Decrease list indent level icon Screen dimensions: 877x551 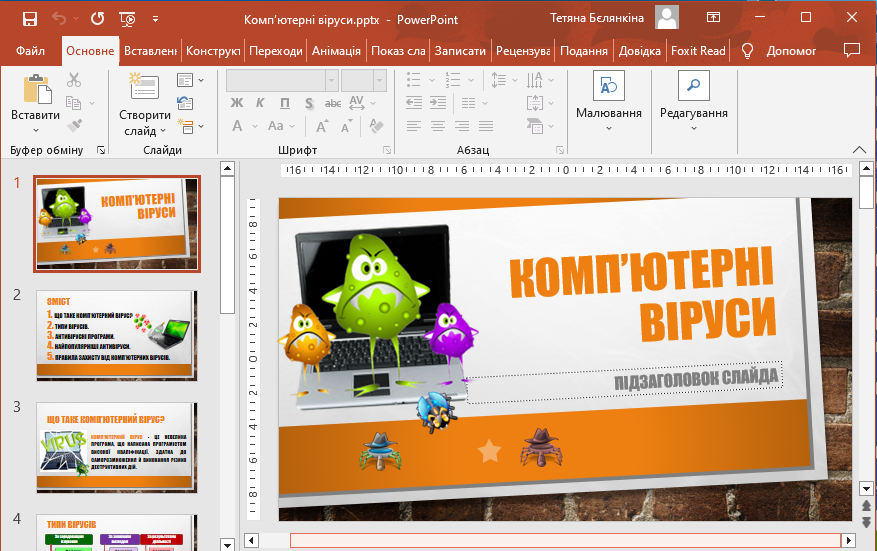click(414, 103)
